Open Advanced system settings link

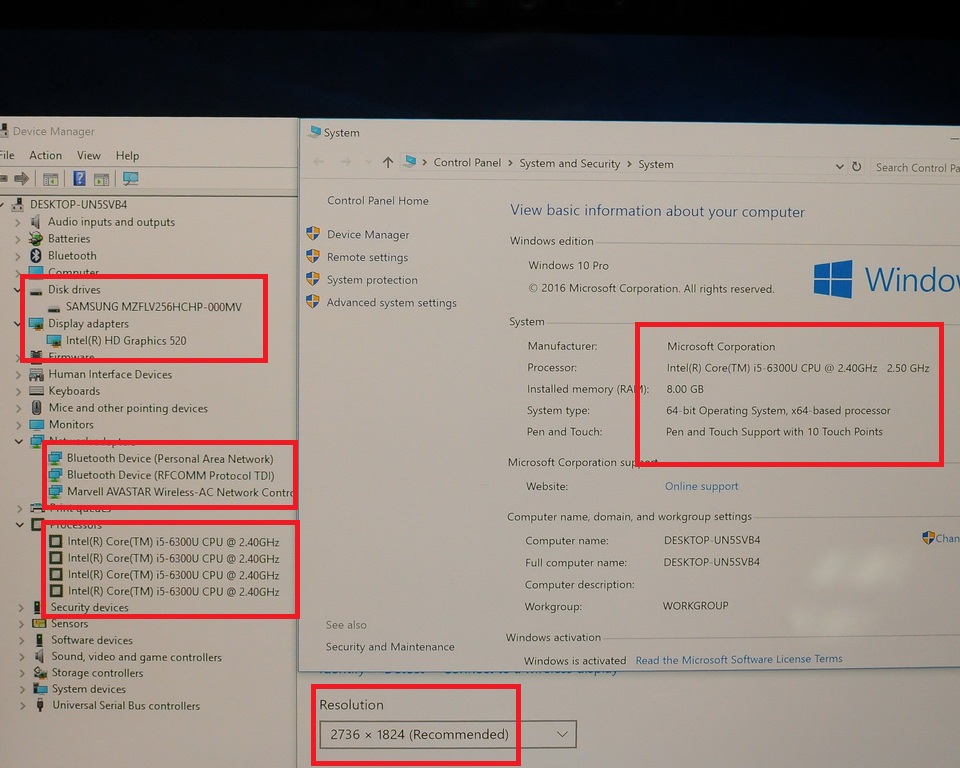tap(391, 303)
